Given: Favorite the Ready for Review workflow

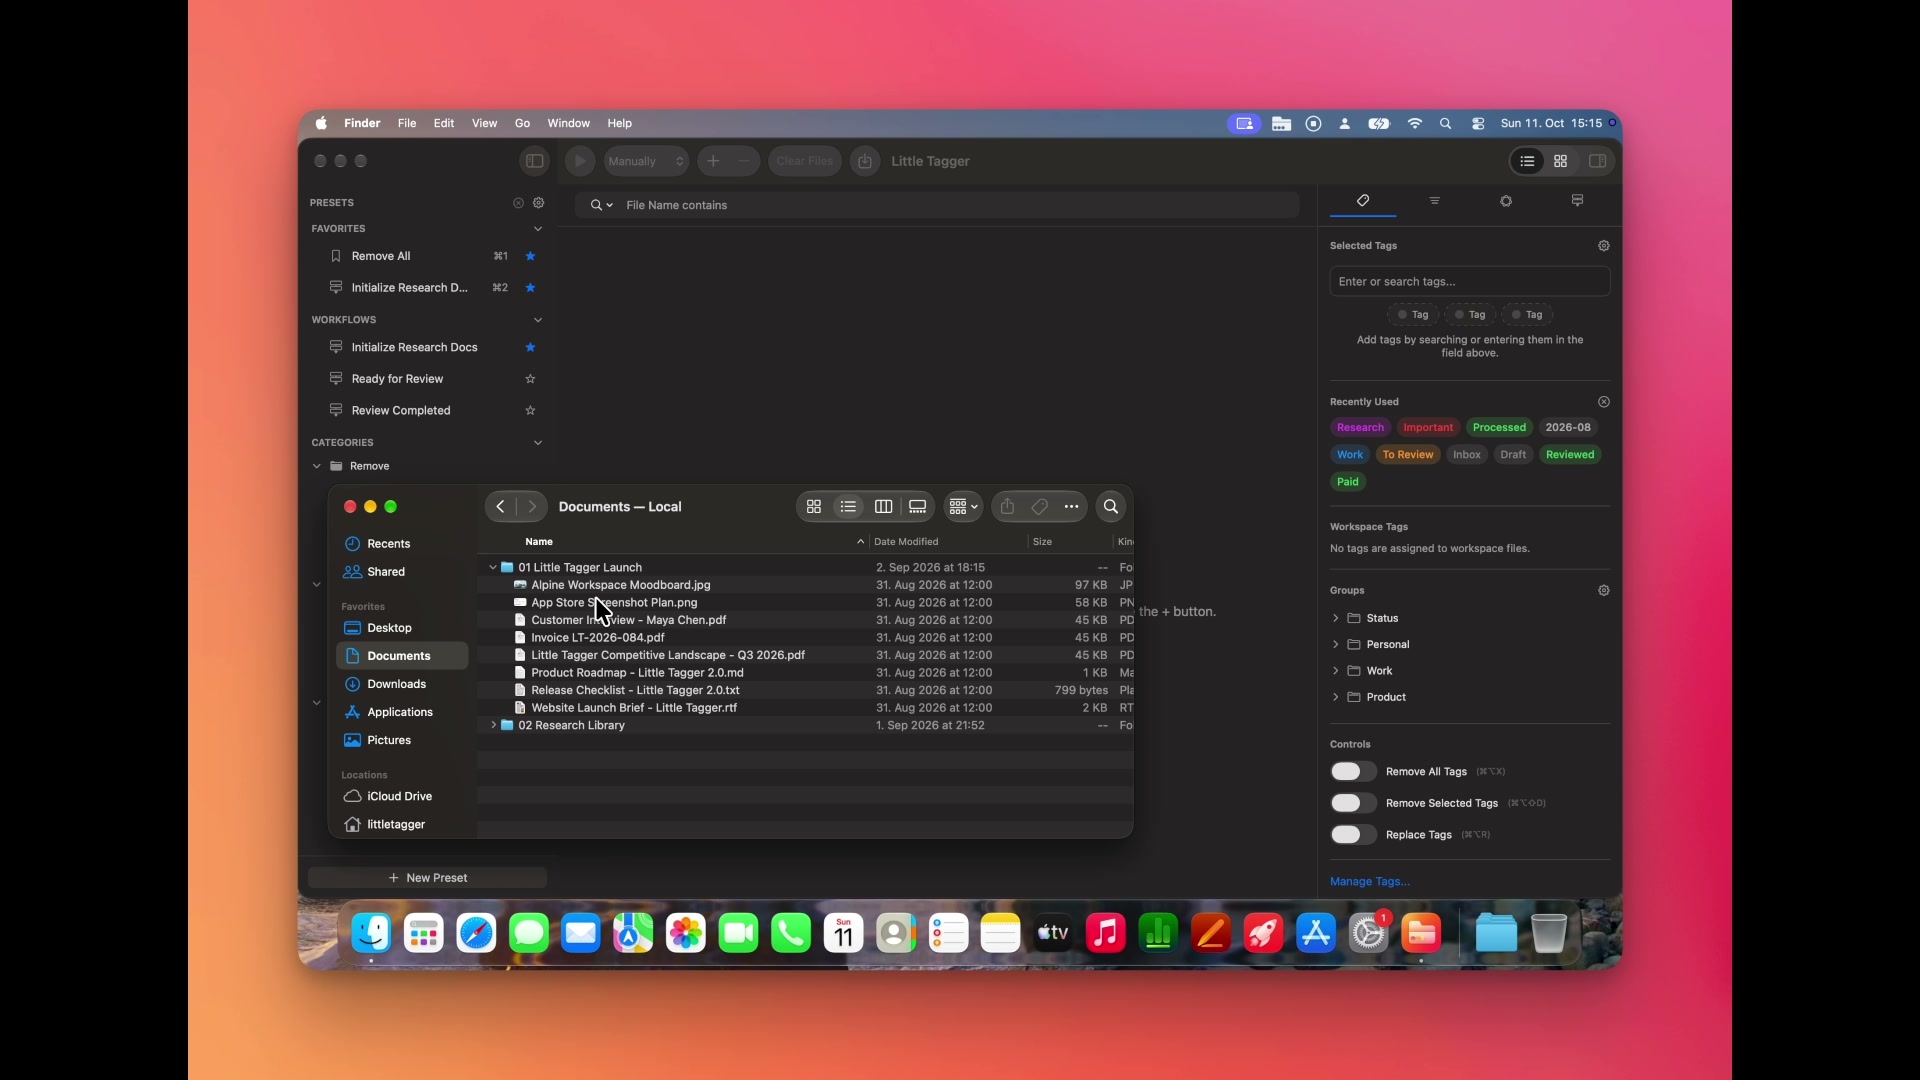Looking at the screenshot, I should pos(531,380).
